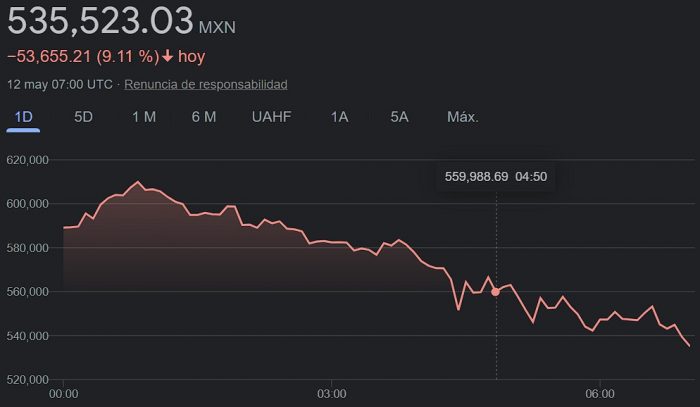
Task: Select the UAHF range tab
Action: tap(272, 117)
